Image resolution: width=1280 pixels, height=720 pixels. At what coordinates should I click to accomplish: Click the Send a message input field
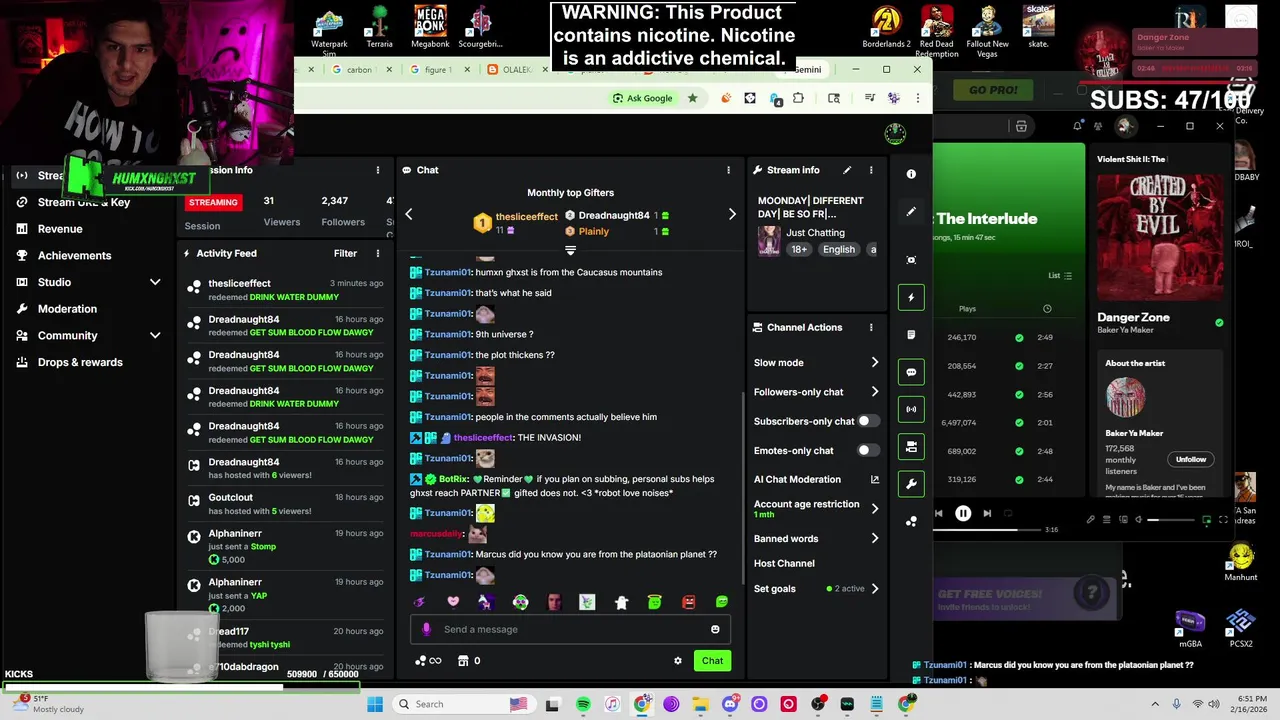click(570, 629)
